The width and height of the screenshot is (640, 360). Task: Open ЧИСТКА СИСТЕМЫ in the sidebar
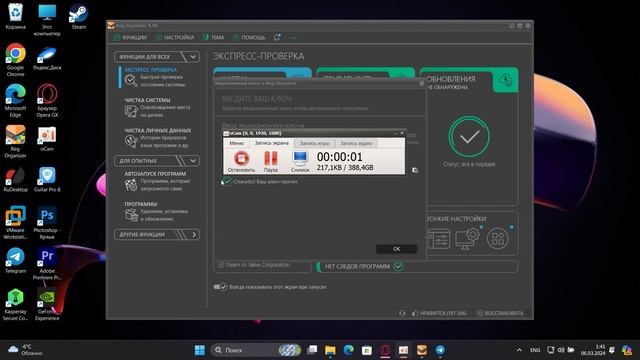point(157,108)
